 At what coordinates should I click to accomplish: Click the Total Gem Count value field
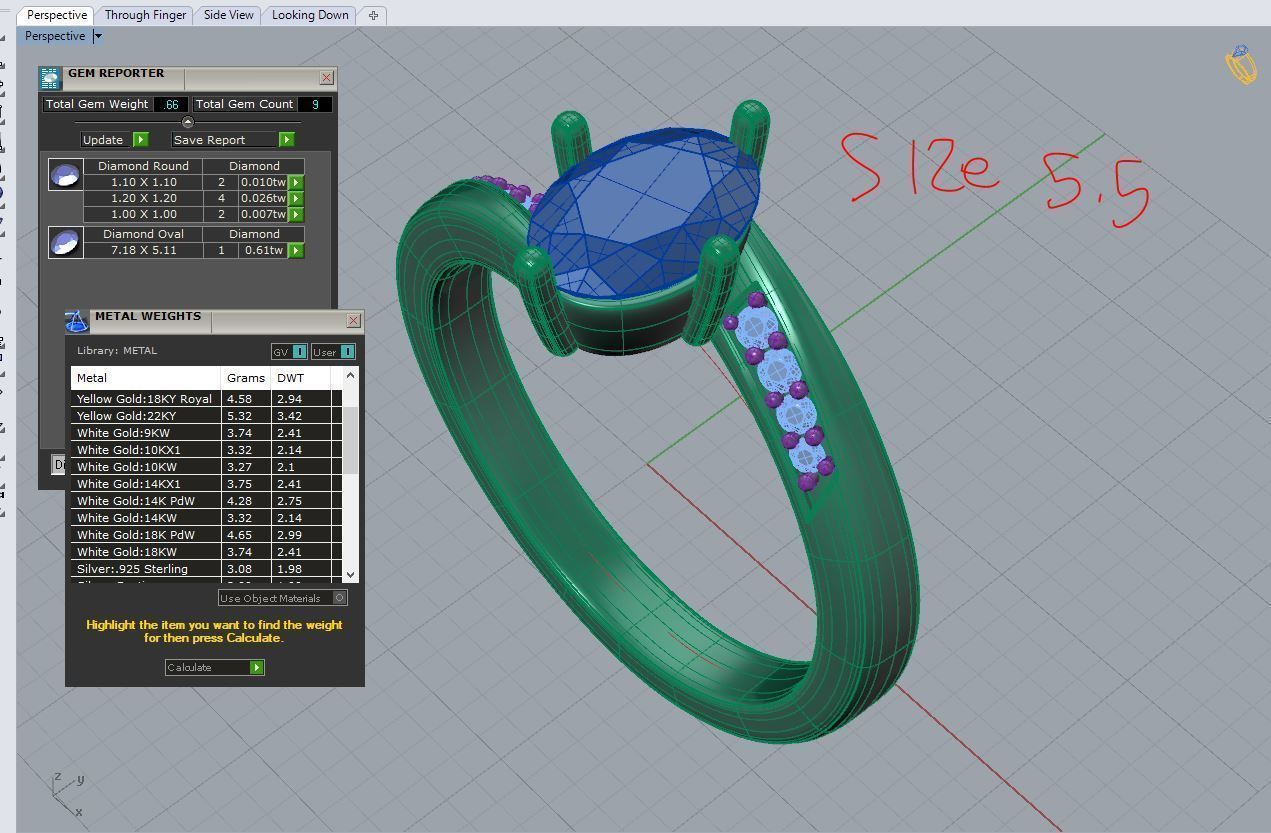[315, 104]
